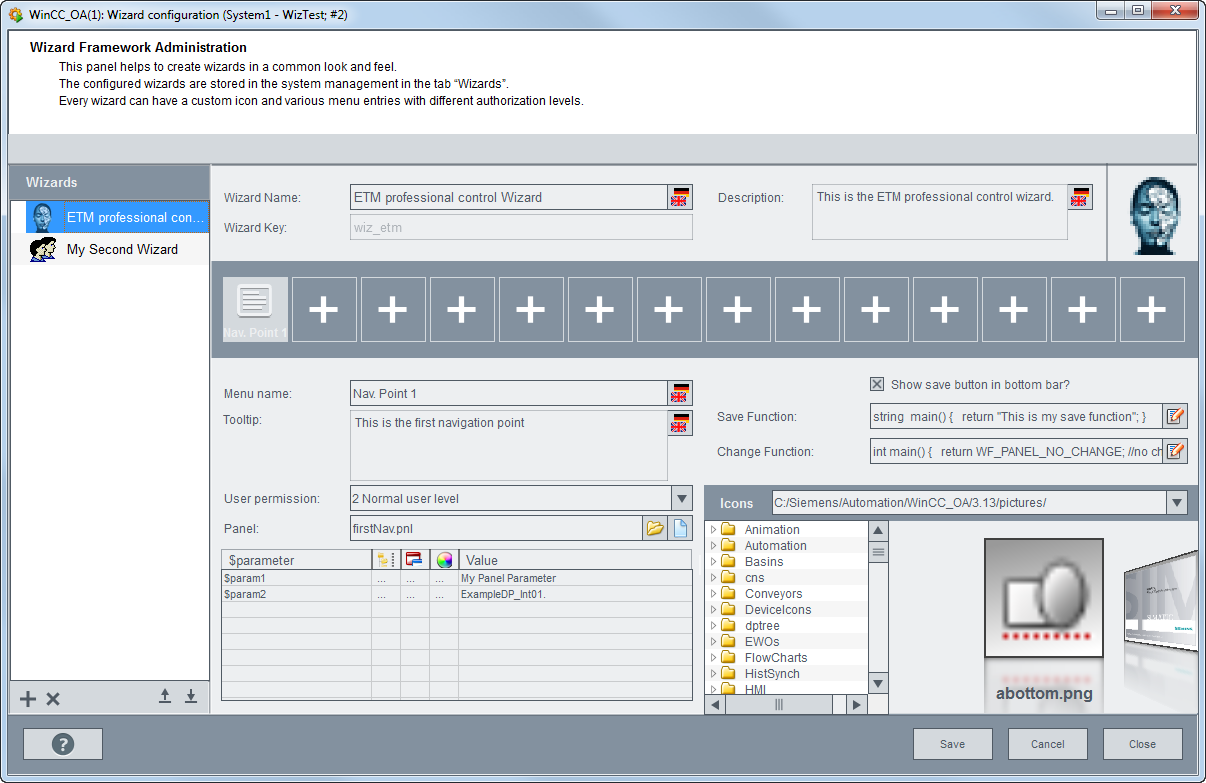
Task: Open the Change Function script editor
Action: click(1175, 452)
